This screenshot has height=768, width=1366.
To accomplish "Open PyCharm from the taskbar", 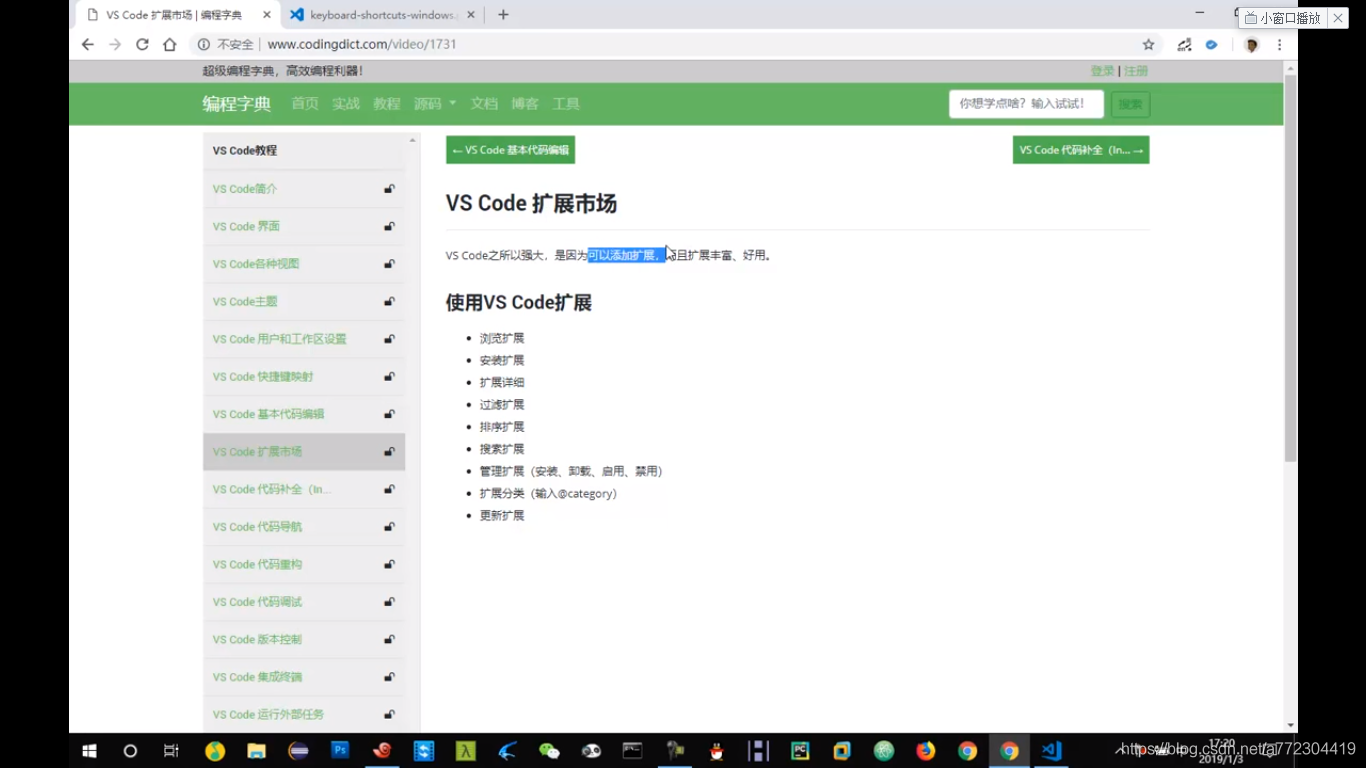I will click(800, 750).
